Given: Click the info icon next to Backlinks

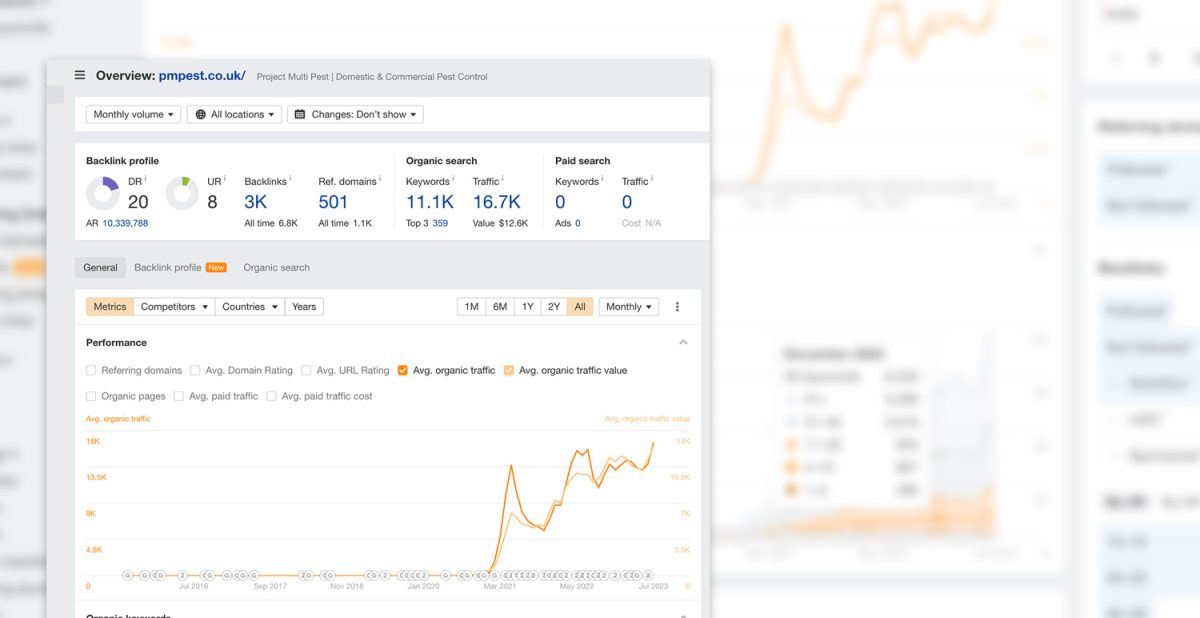Looking at the screenshot, I should click(x=290, y=179).
